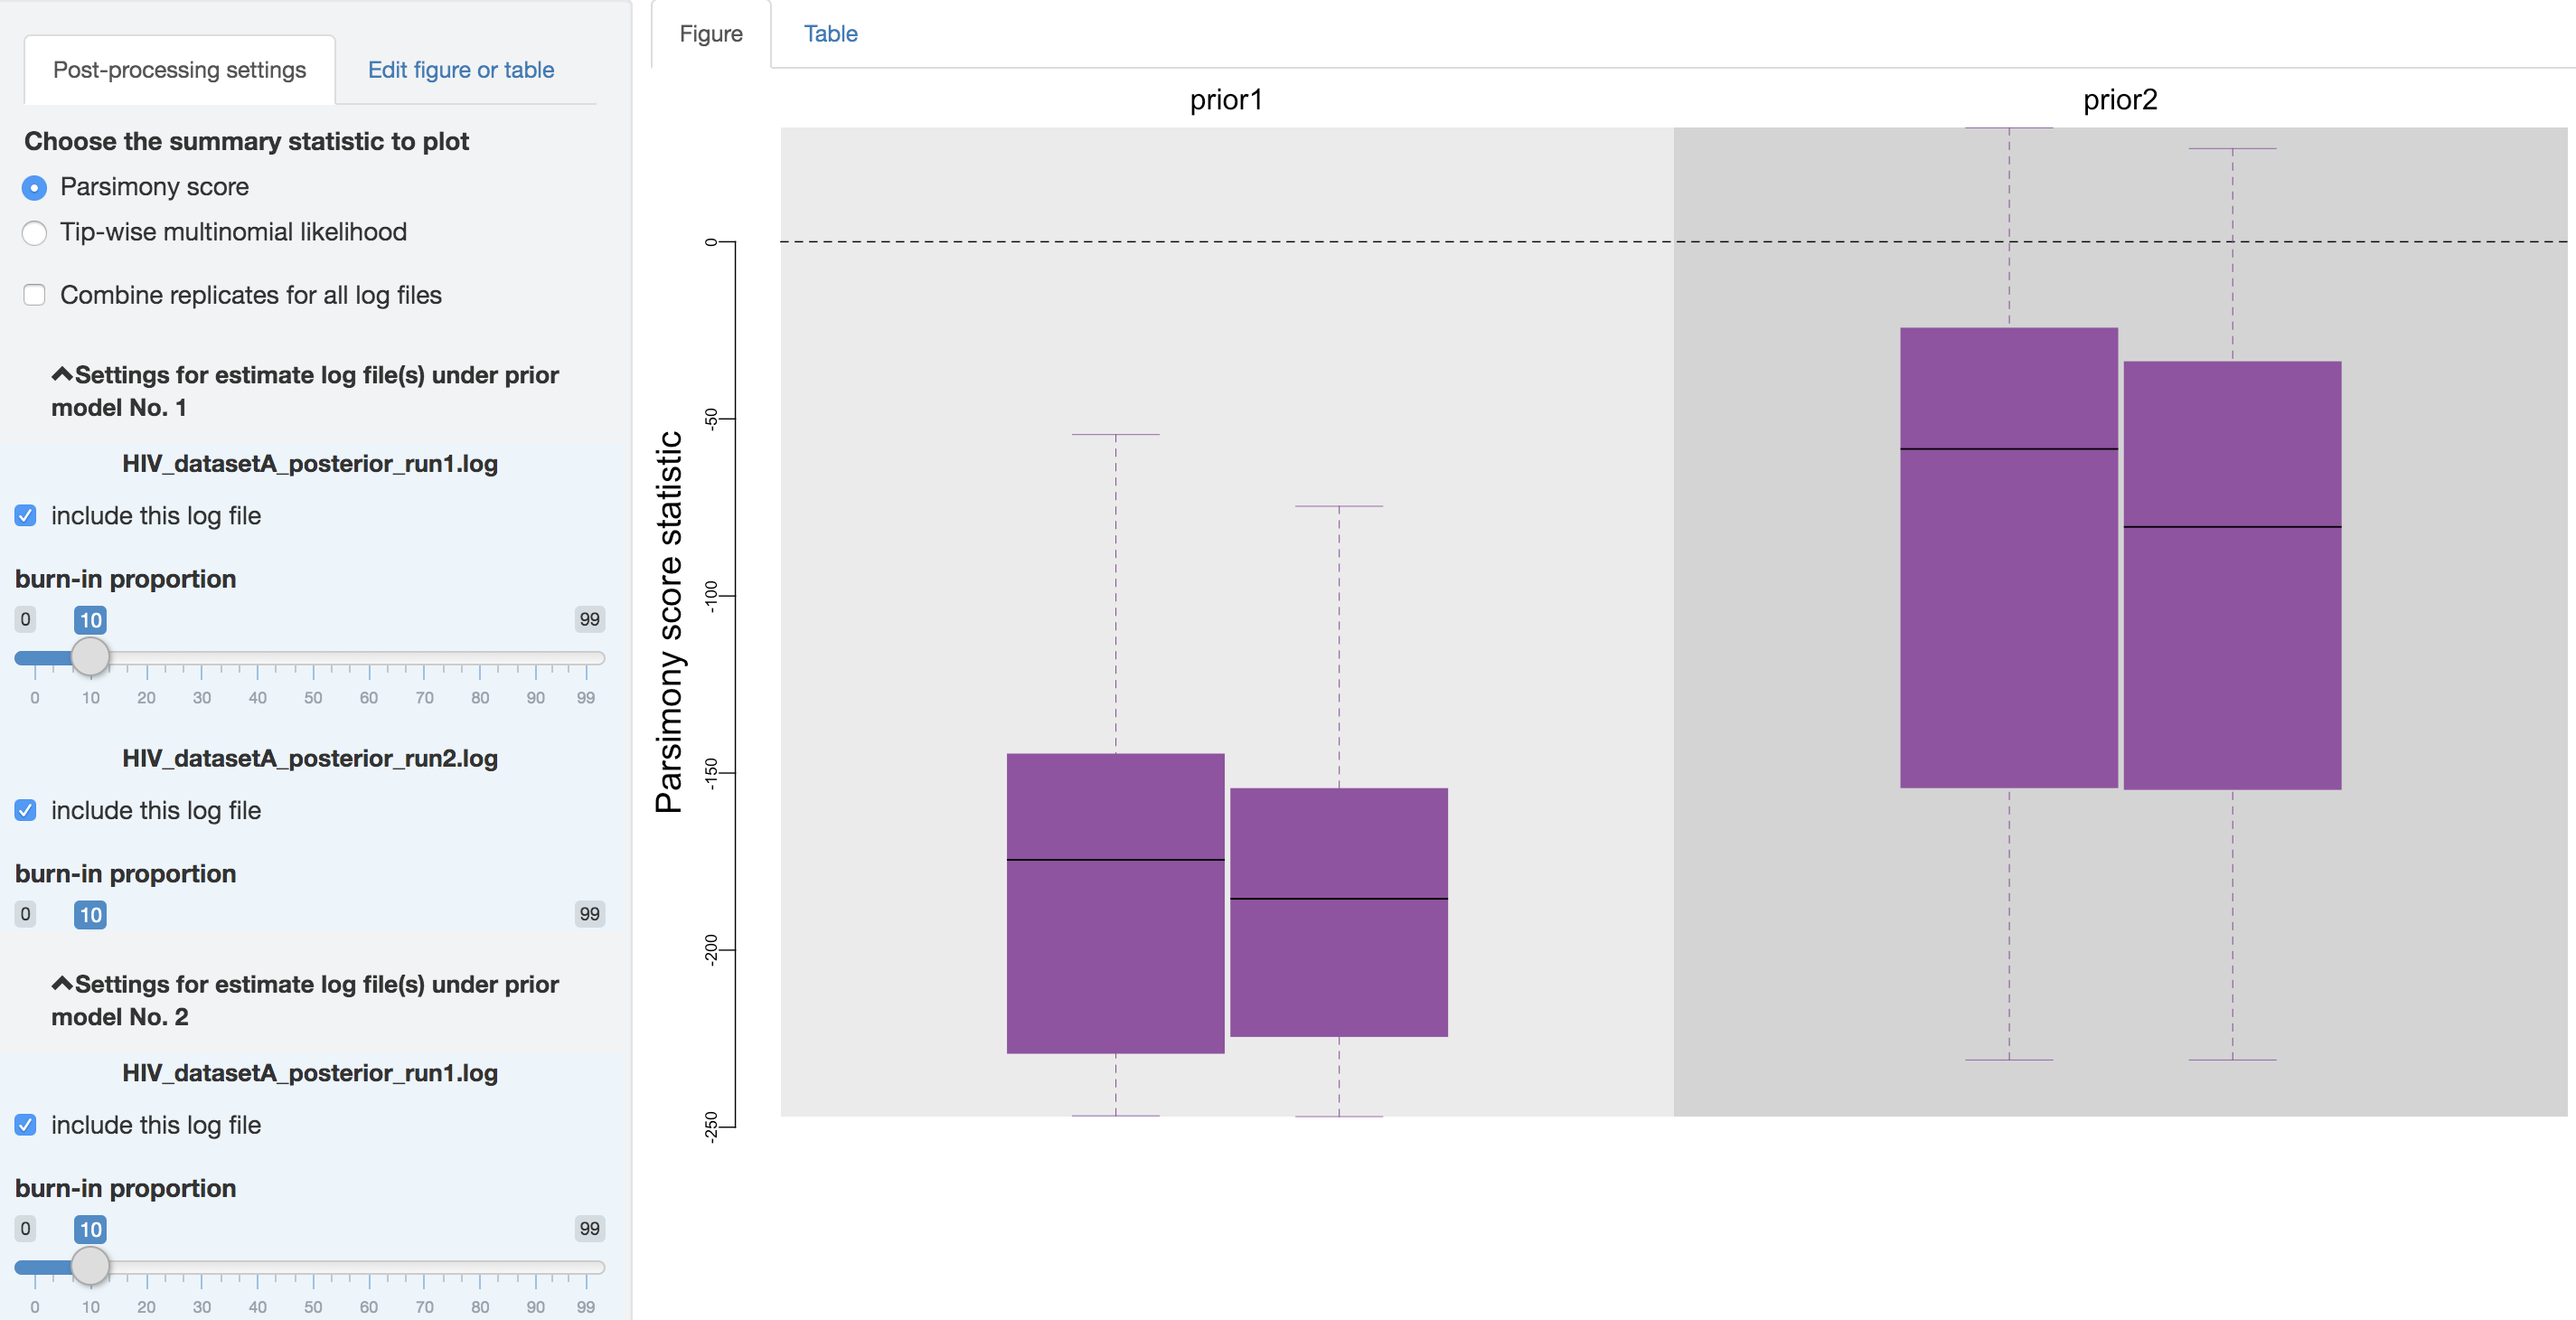Collapse the prior model No. 2 settings chevron
2576x1320 pixels.
point(62,984)
